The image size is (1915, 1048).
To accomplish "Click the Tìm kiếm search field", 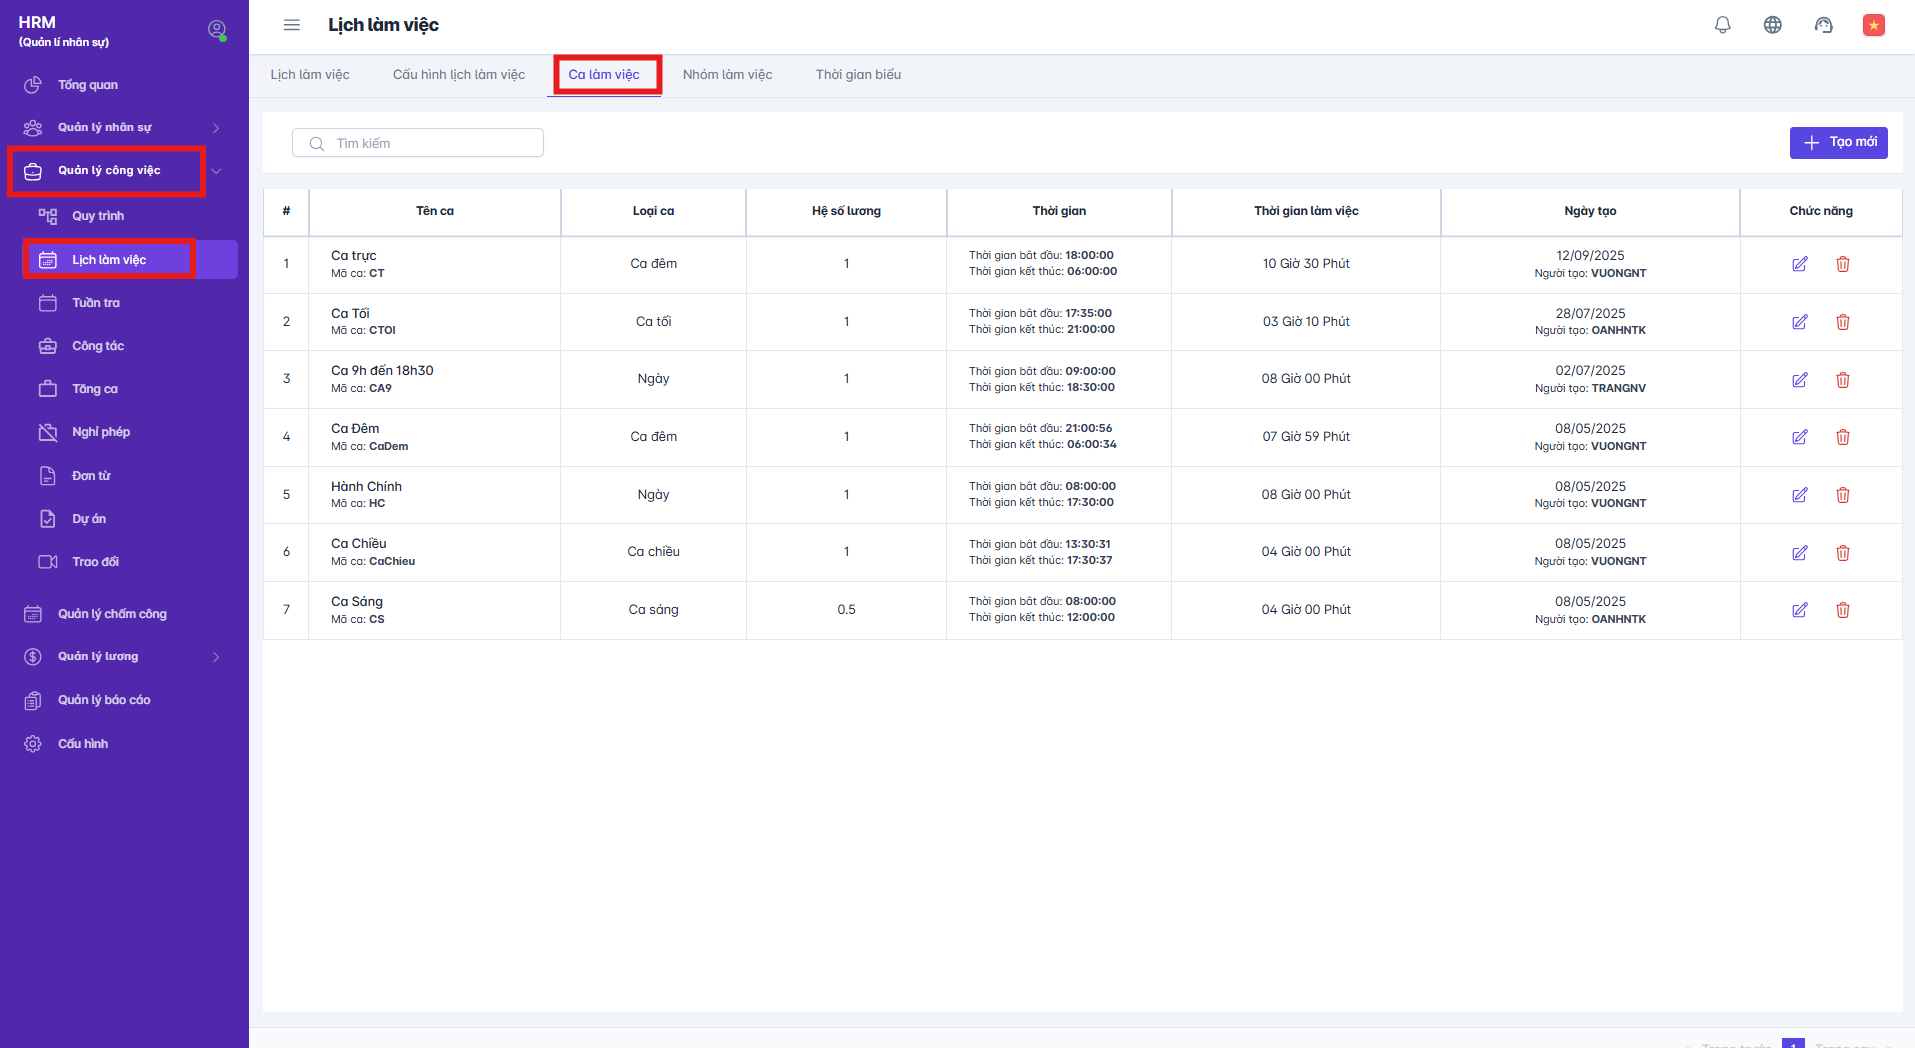I will coord(430,143).
